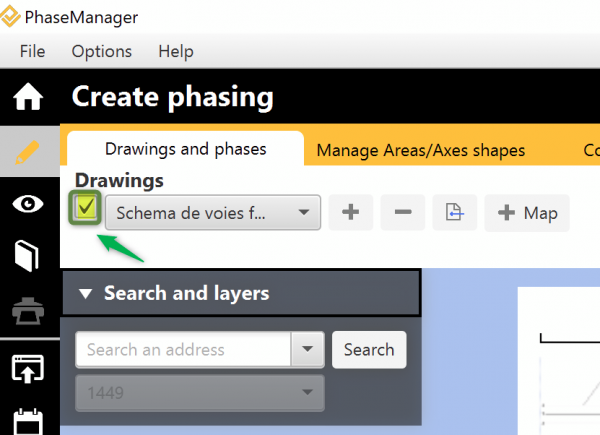Uncheck the drawing visibility checkbox
600x435 pixels.
point(87,209)
